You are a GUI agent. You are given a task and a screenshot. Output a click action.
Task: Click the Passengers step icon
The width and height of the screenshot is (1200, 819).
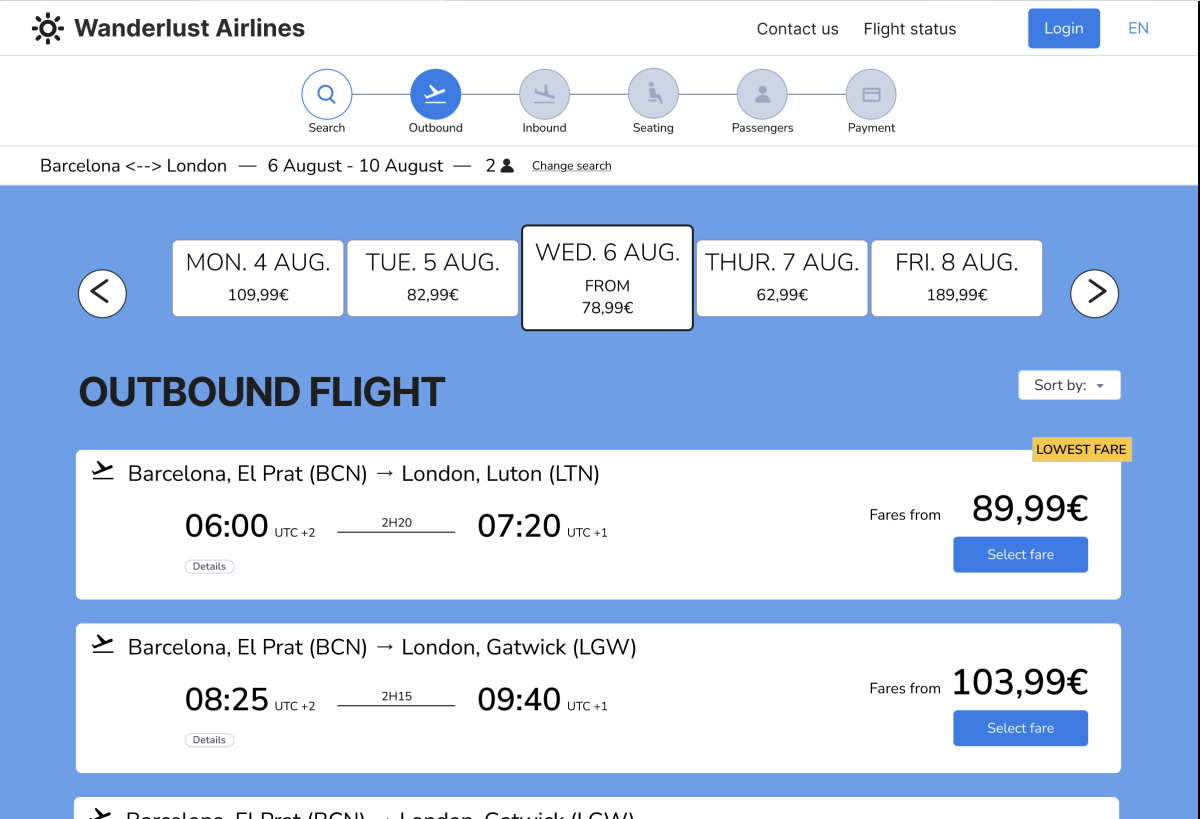pos(762,95)
